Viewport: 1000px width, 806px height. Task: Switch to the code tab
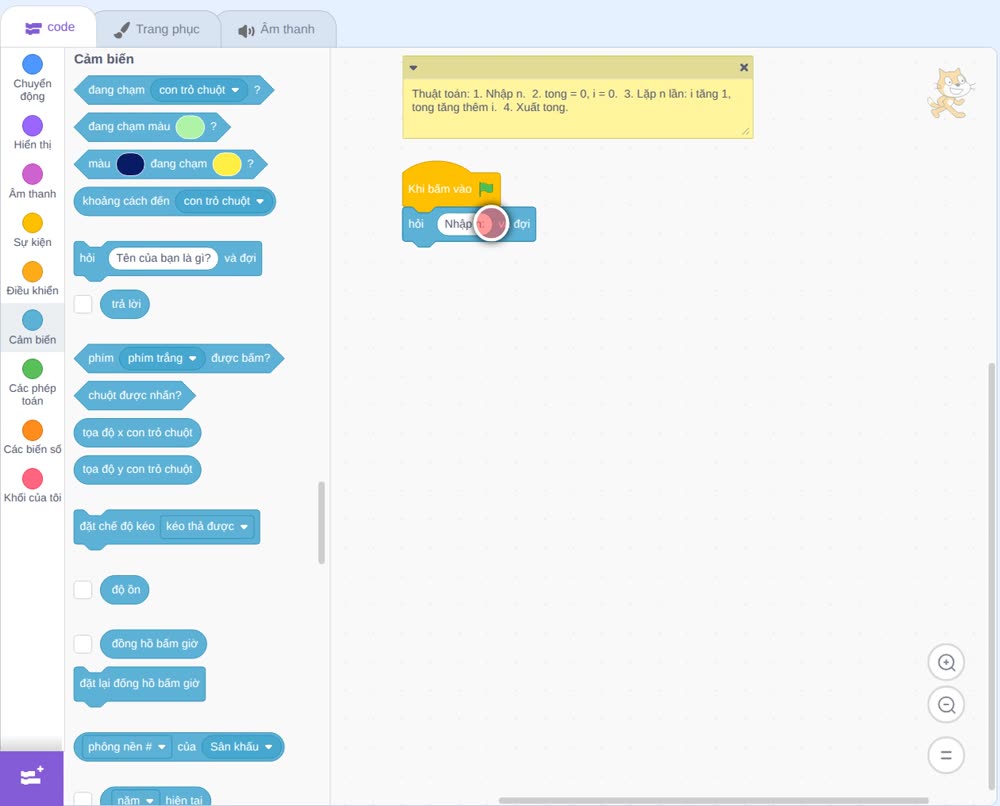point(49,27)
